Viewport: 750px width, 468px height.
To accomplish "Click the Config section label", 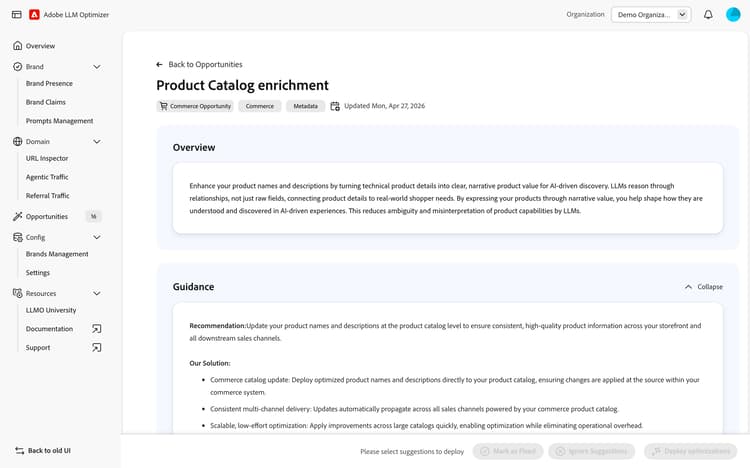I will [35, 237].
